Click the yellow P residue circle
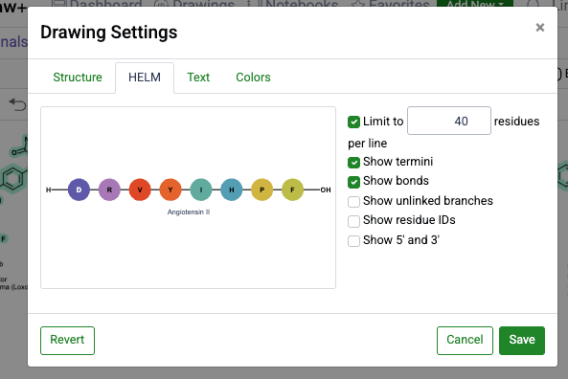The image size is (568, 379). [262, 190]
